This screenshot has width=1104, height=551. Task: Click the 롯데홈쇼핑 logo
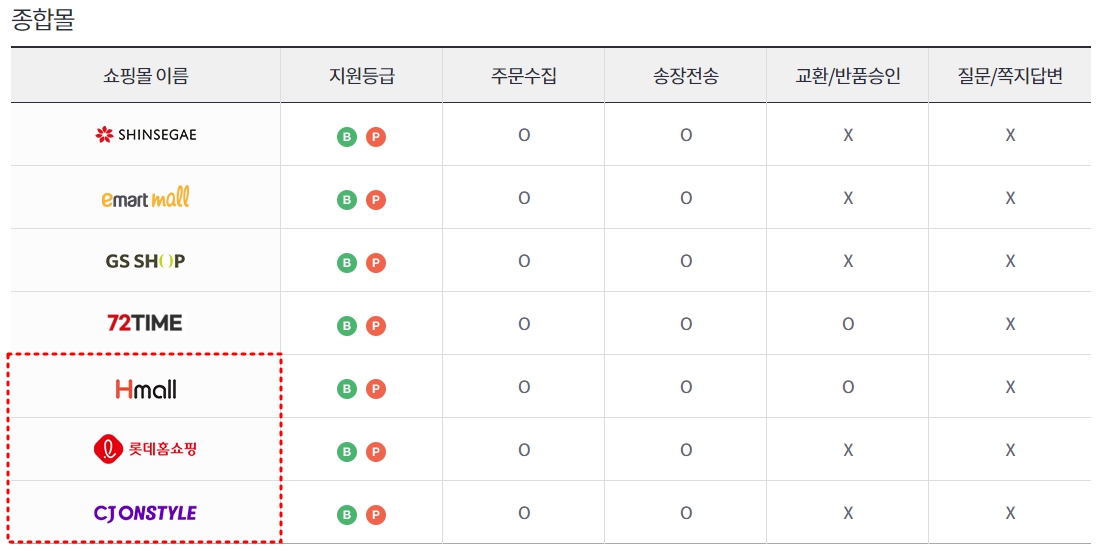[146, 450]
